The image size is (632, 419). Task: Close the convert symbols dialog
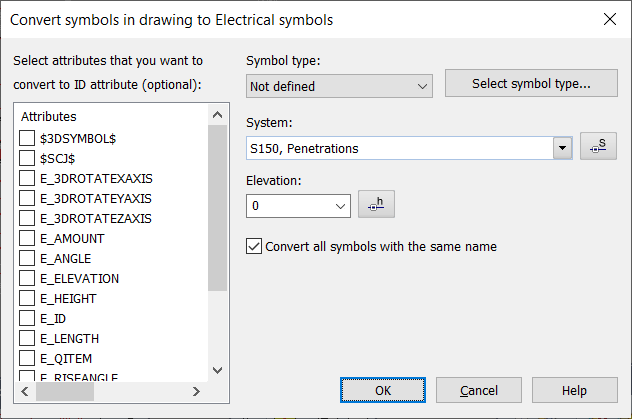point(609,19)
